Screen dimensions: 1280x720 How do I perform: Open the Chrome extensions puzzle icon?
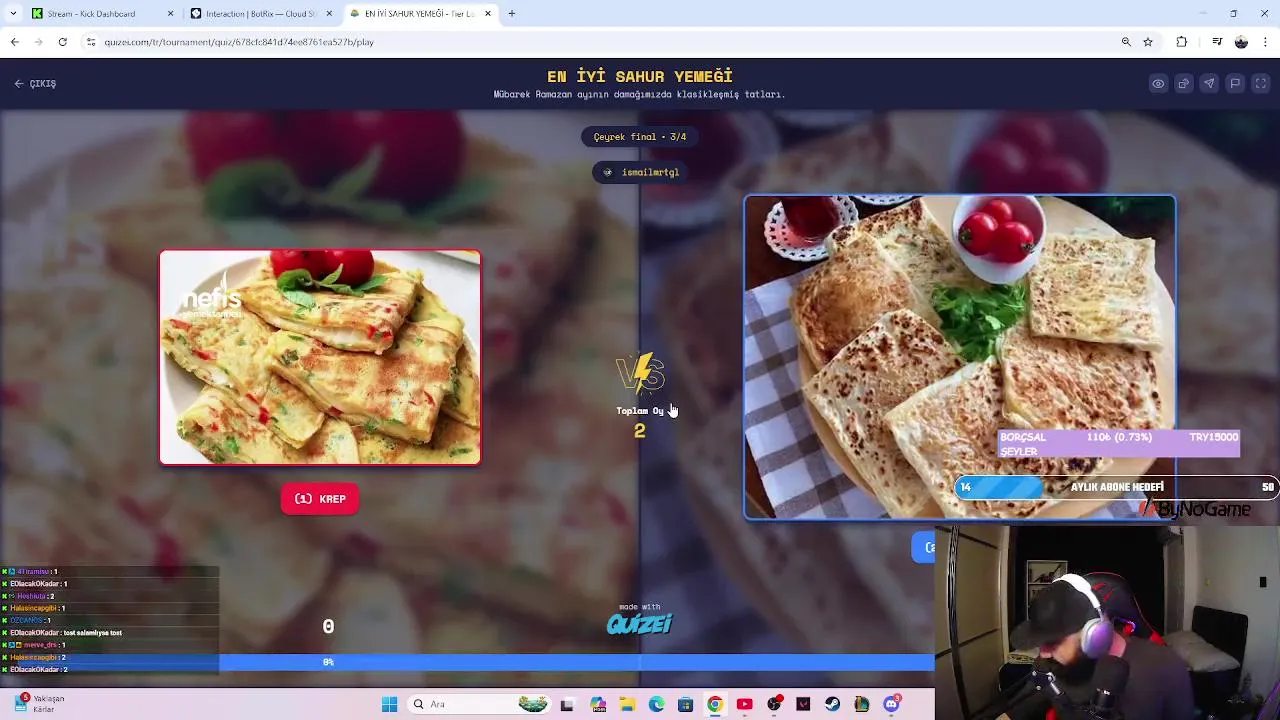coord(1182,42)
